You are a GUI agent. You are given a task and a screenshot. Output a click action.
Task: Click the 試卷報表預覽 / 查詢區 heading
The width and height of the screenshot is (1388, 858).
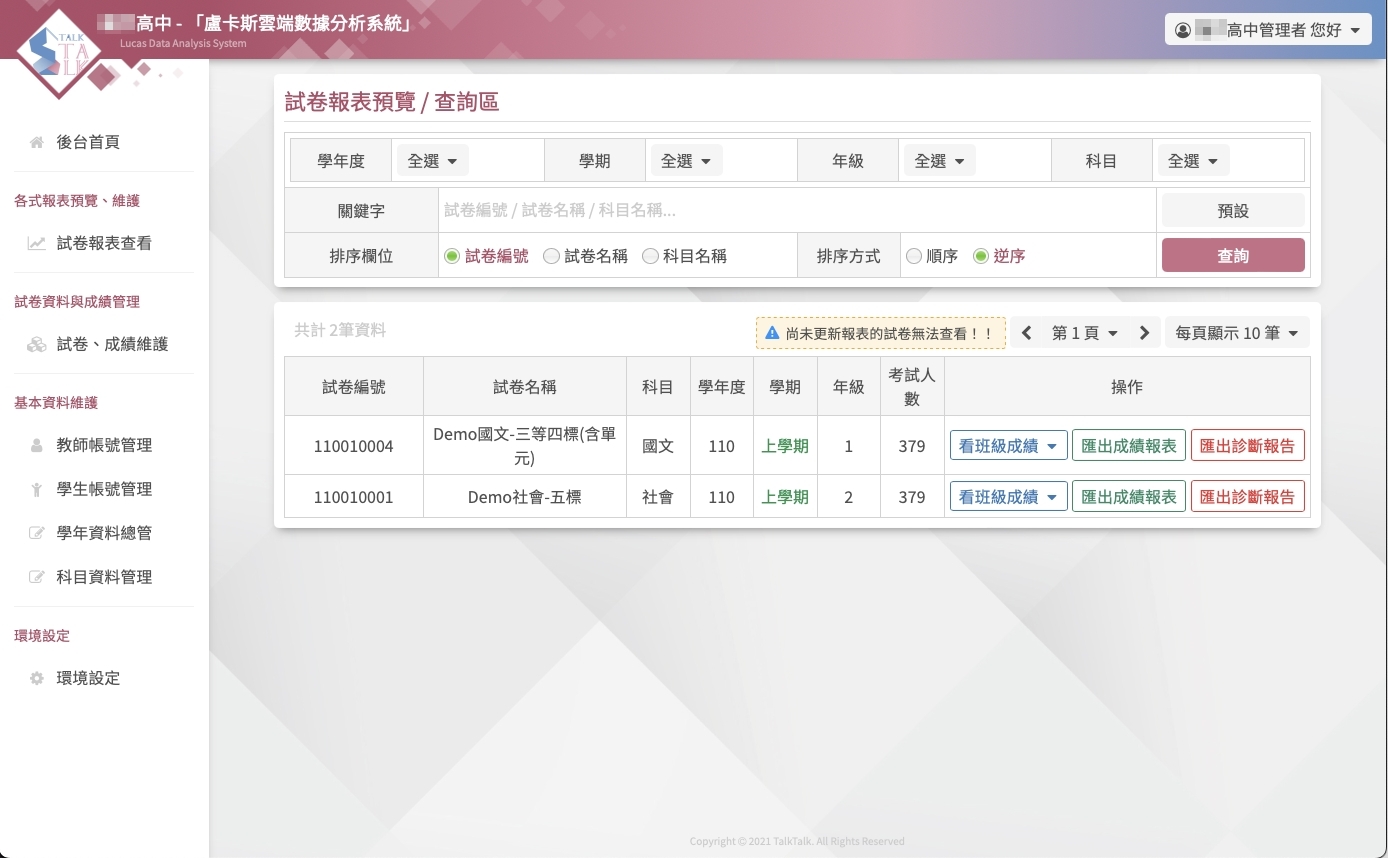pyautogui.click(x=392, y=102)
